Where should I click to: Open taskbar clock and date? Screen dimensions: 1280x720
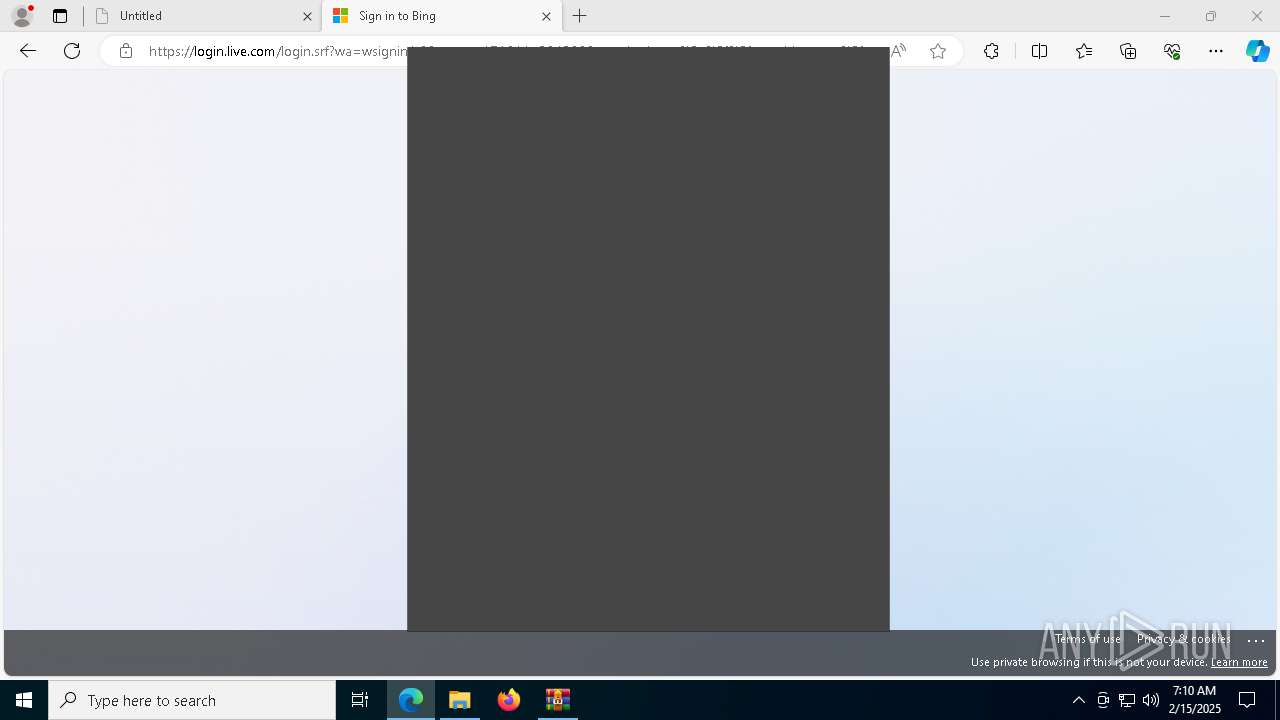[1196, 700]
